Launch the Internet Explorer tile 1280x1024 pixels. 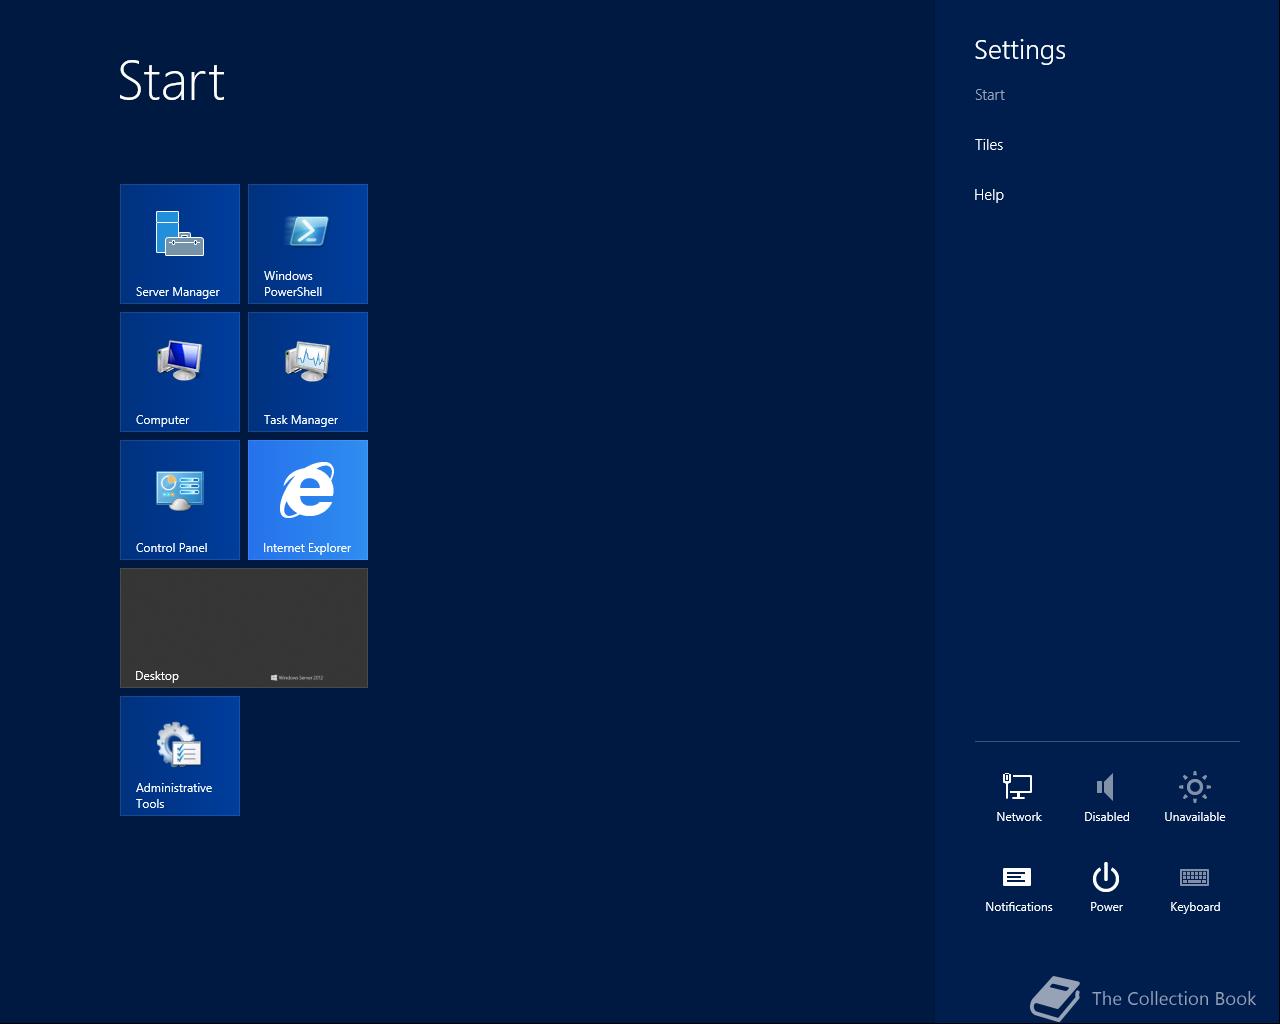308,500
